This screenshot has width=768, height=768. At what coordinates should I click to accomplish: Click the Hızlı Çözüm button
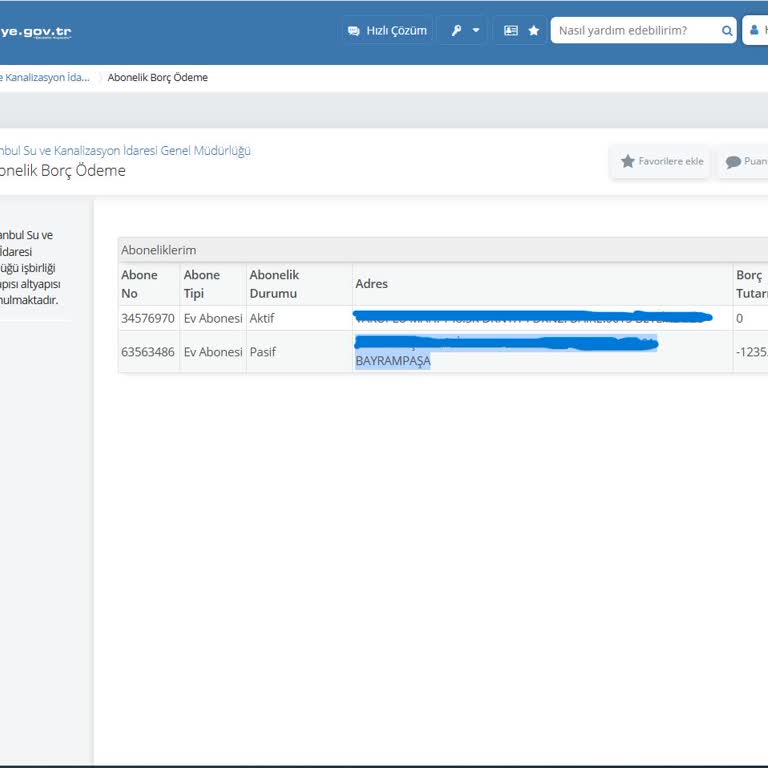click(387, 31)
